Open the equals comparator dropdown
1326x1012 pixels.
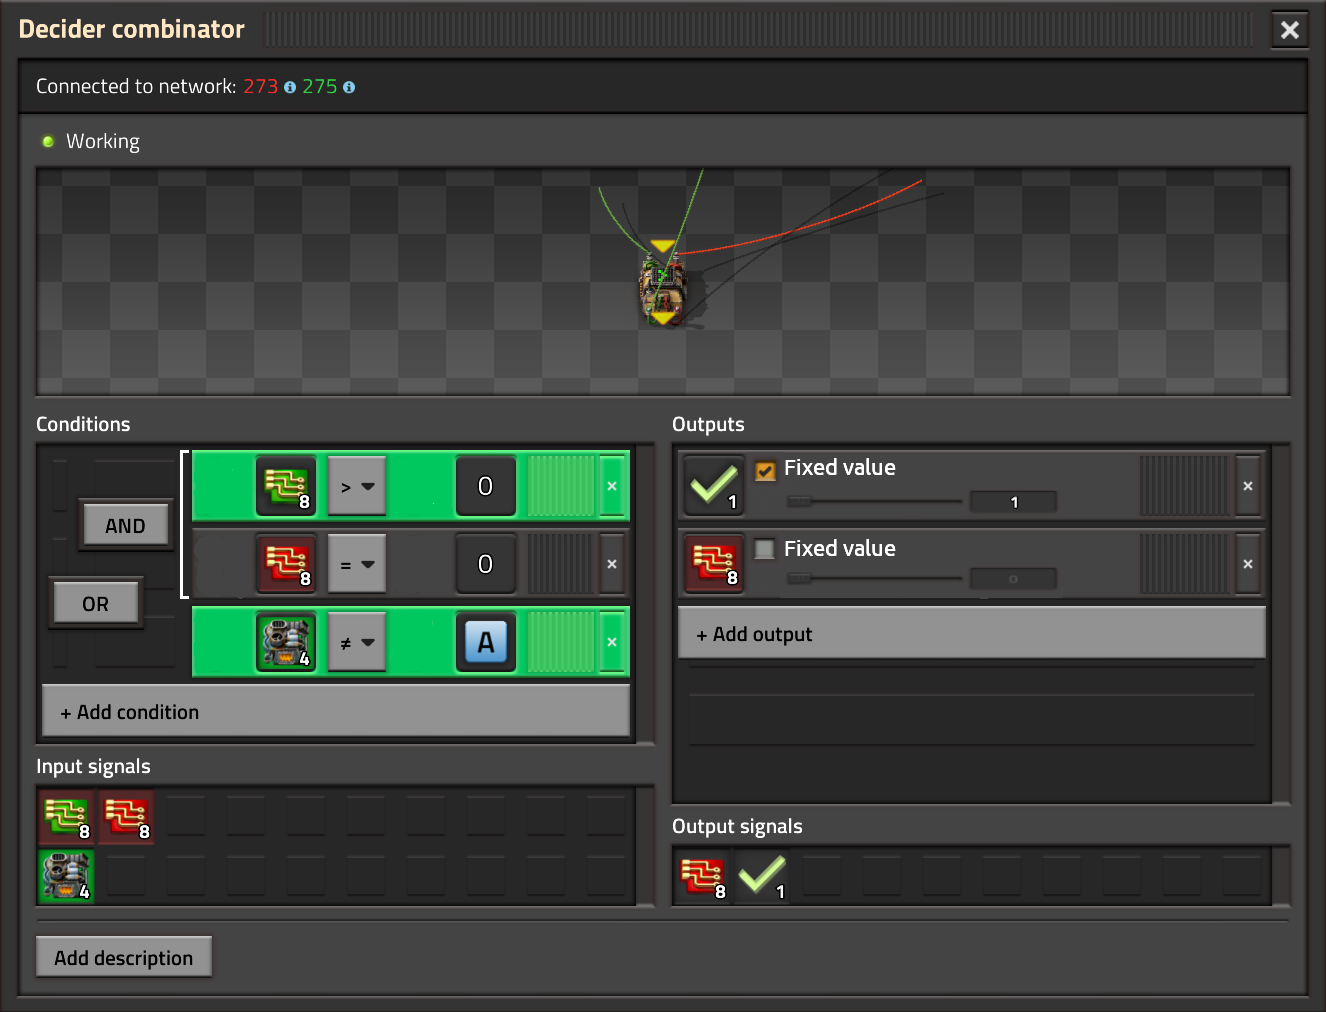click(x=357, y=565)
